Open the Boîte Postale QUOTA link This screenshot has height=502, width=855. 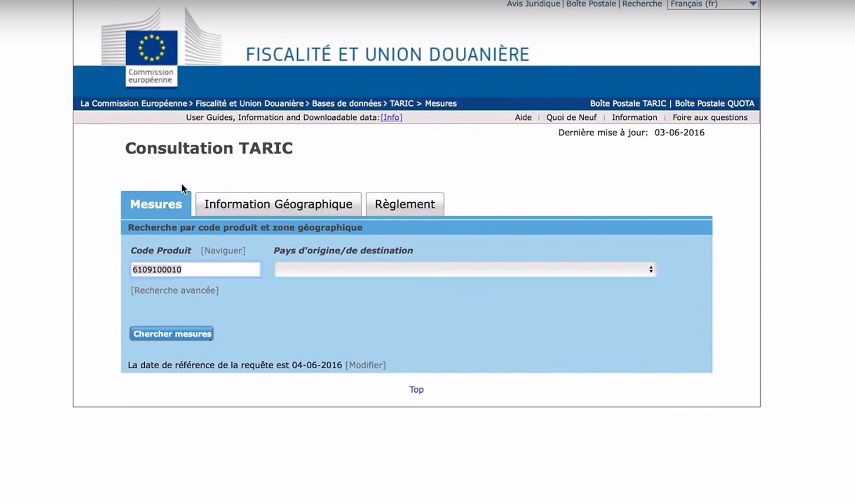point(714,104)
